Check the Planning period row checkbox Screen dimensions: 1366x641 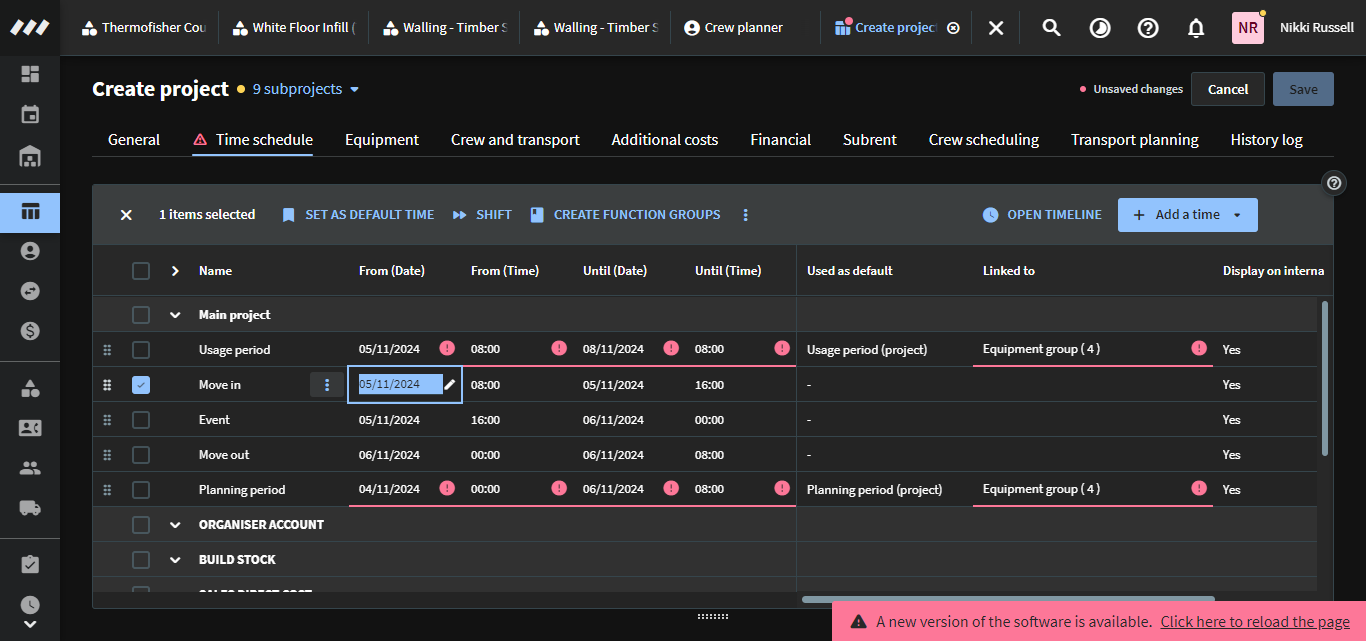point(141,490)
